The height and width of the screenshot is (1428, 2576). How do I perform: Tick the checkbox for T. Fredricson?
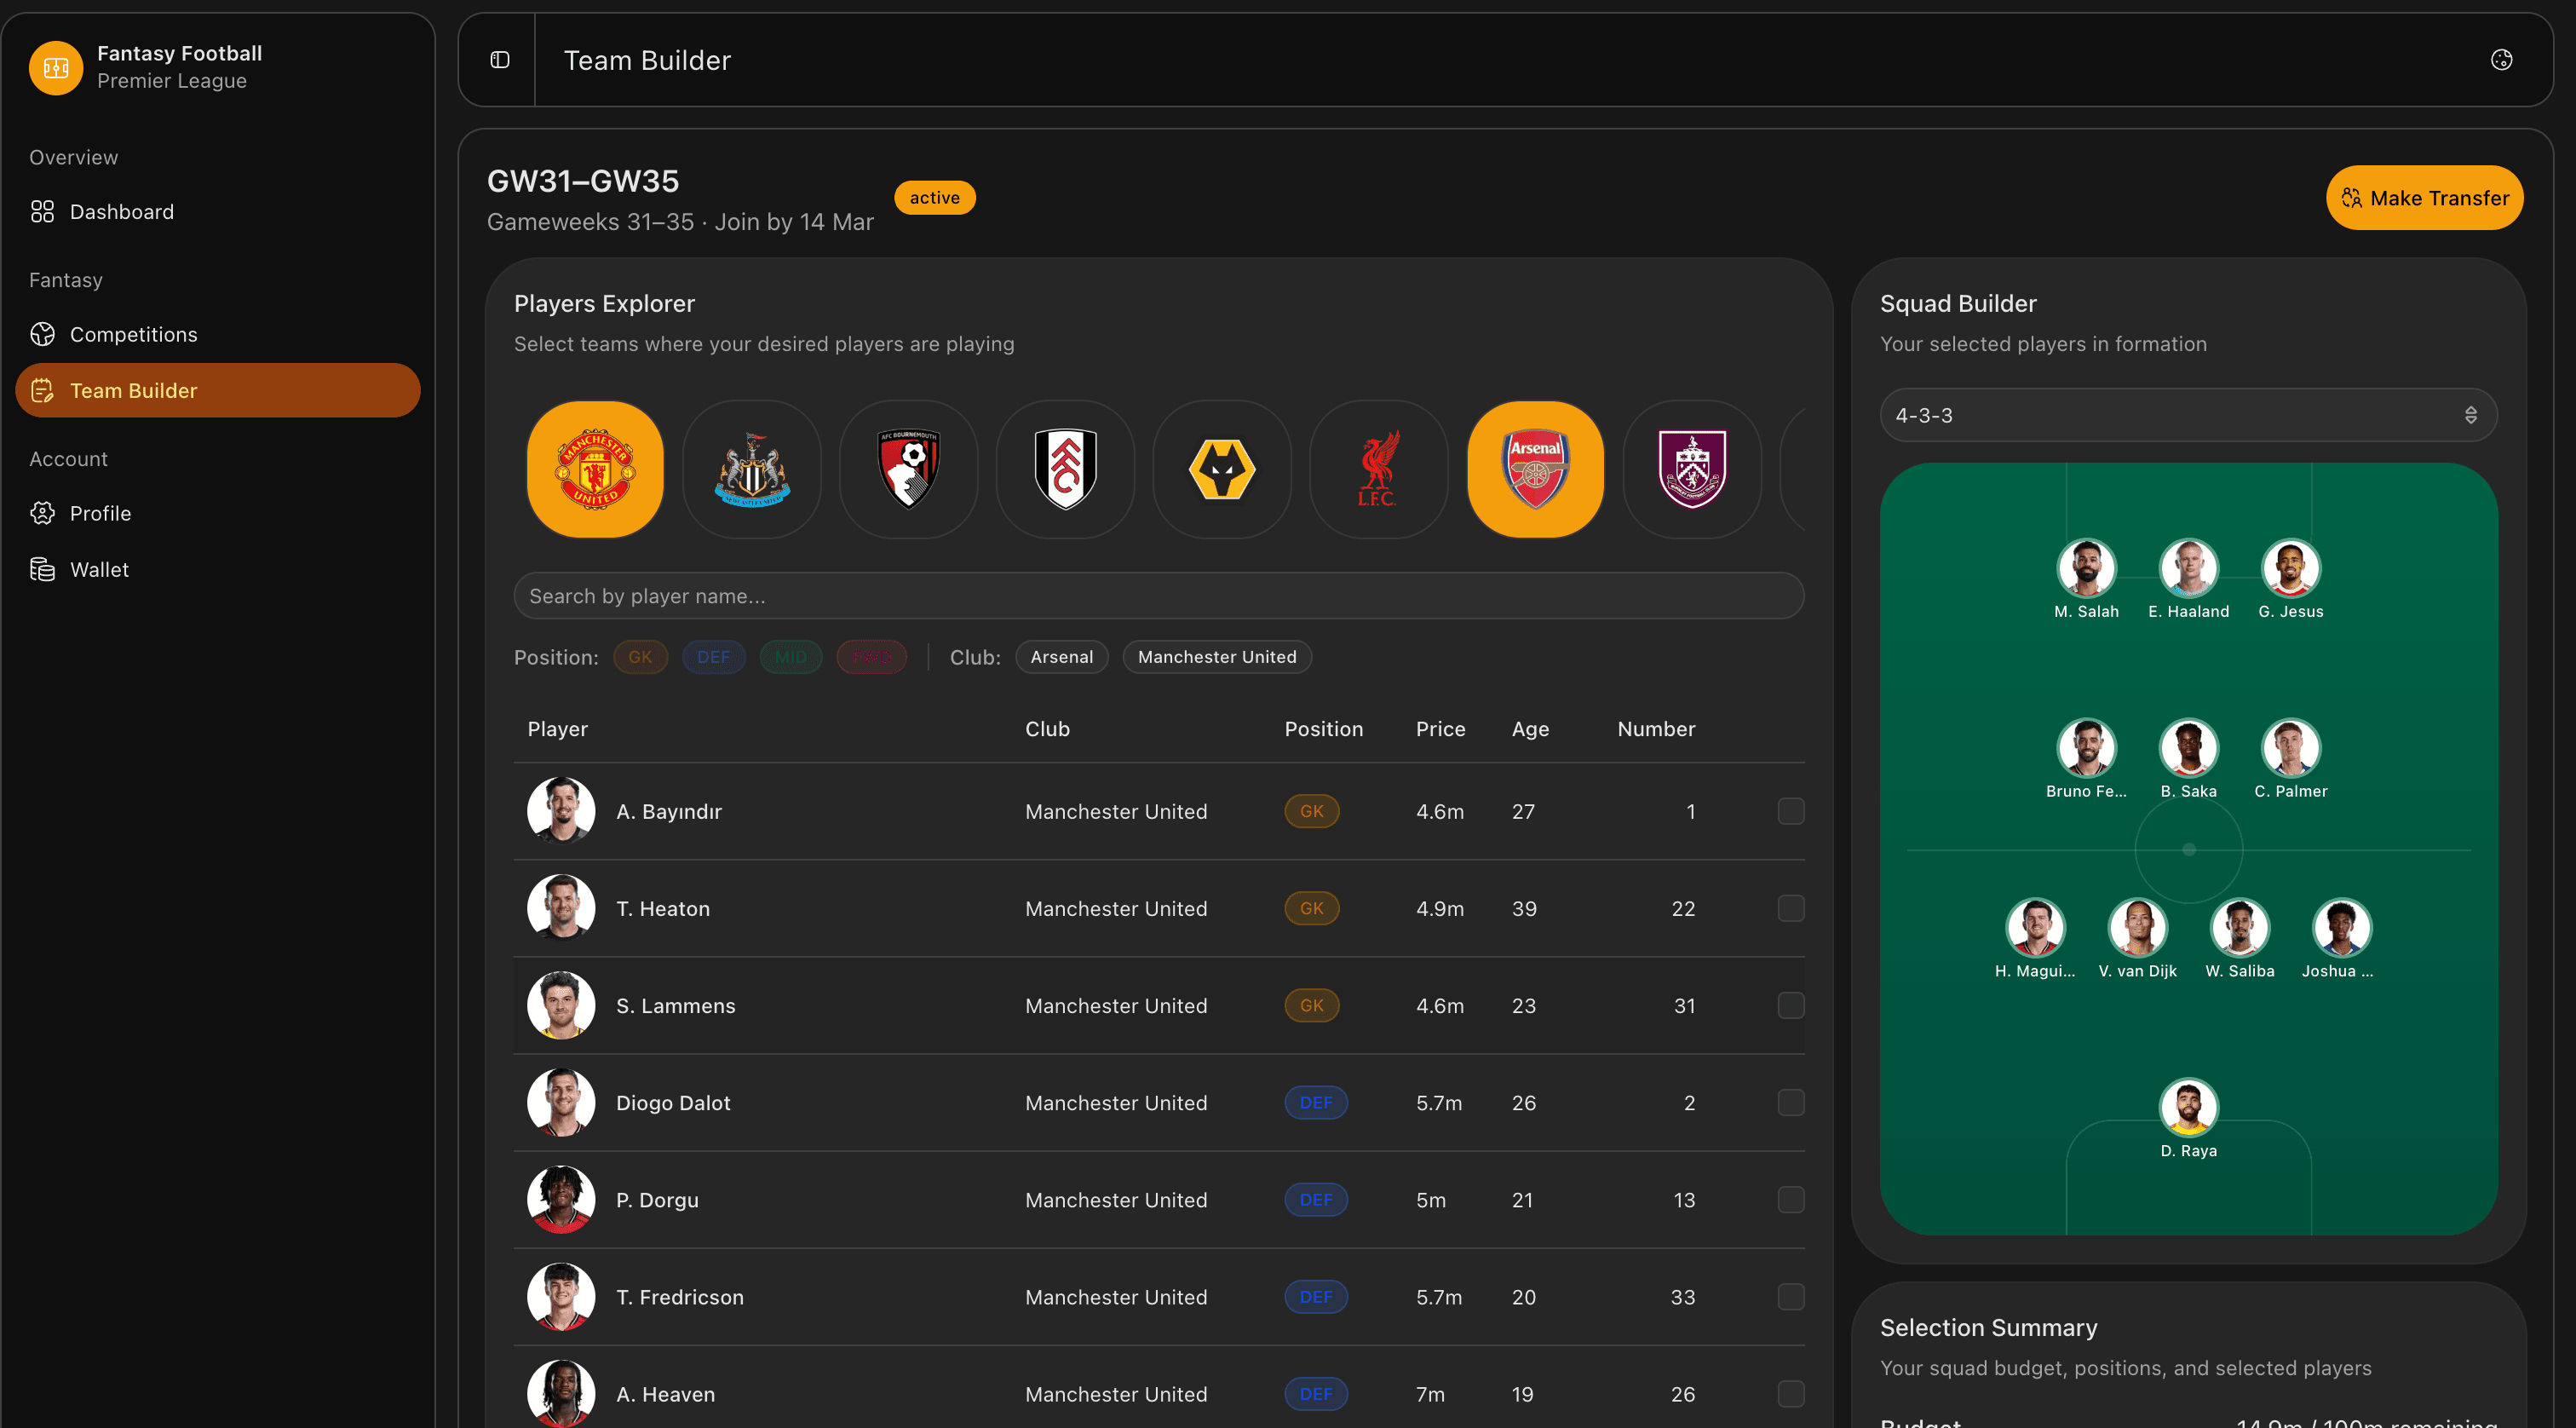tap(1790, 1296)
